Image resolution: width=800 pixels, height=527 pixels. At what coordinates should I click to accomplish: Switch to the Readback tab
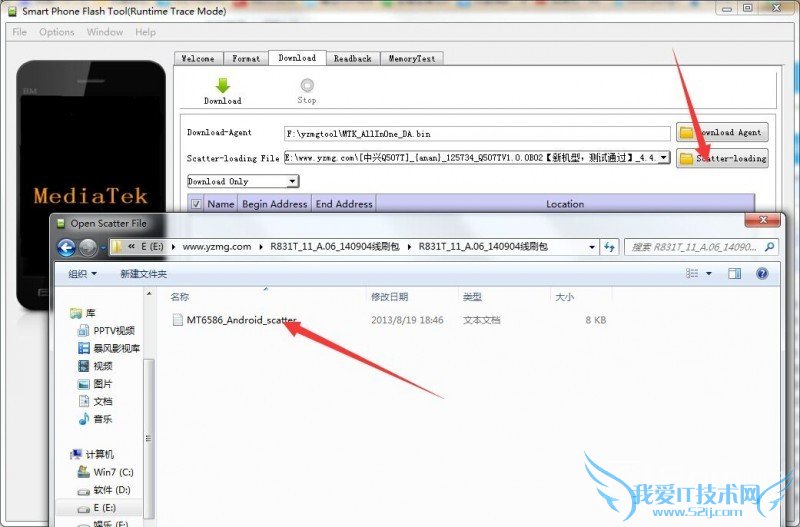[x=353, y=59]
